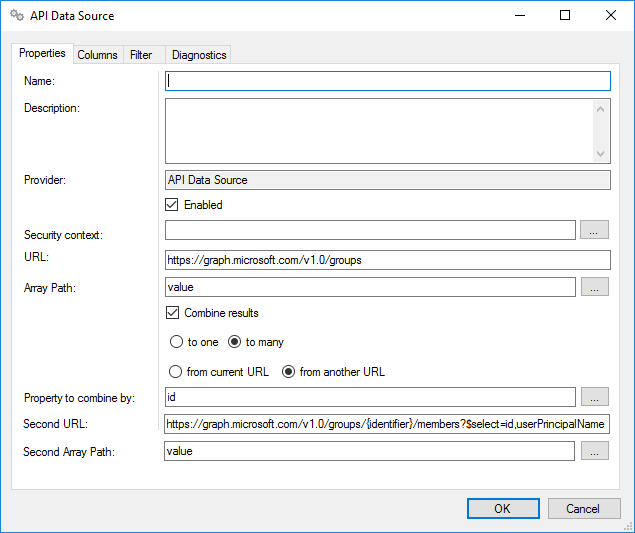The width and height of the screenshot is (635, 533).
Task: Open browse button next to Security context
Action: click(x=593, y=231)
